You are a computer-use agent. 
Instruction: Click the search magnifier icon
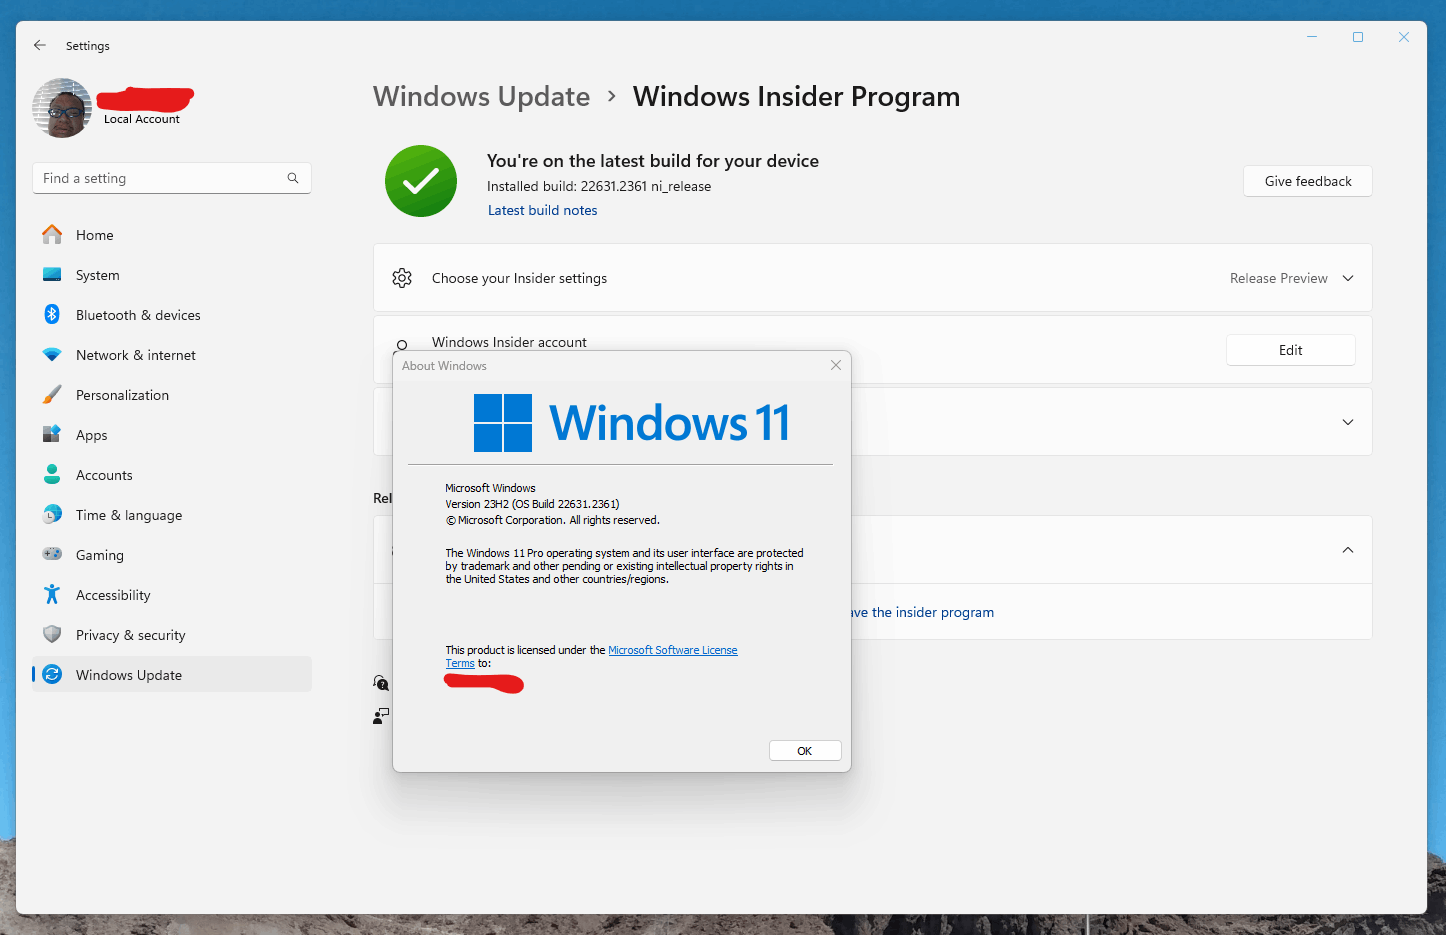pos(293,178)
